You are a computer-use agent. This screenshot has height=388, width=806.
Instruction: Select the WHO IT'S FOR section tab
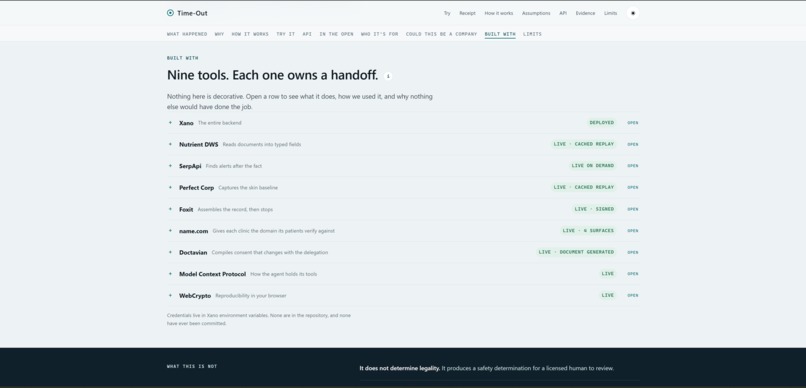[x=379, y=34]
